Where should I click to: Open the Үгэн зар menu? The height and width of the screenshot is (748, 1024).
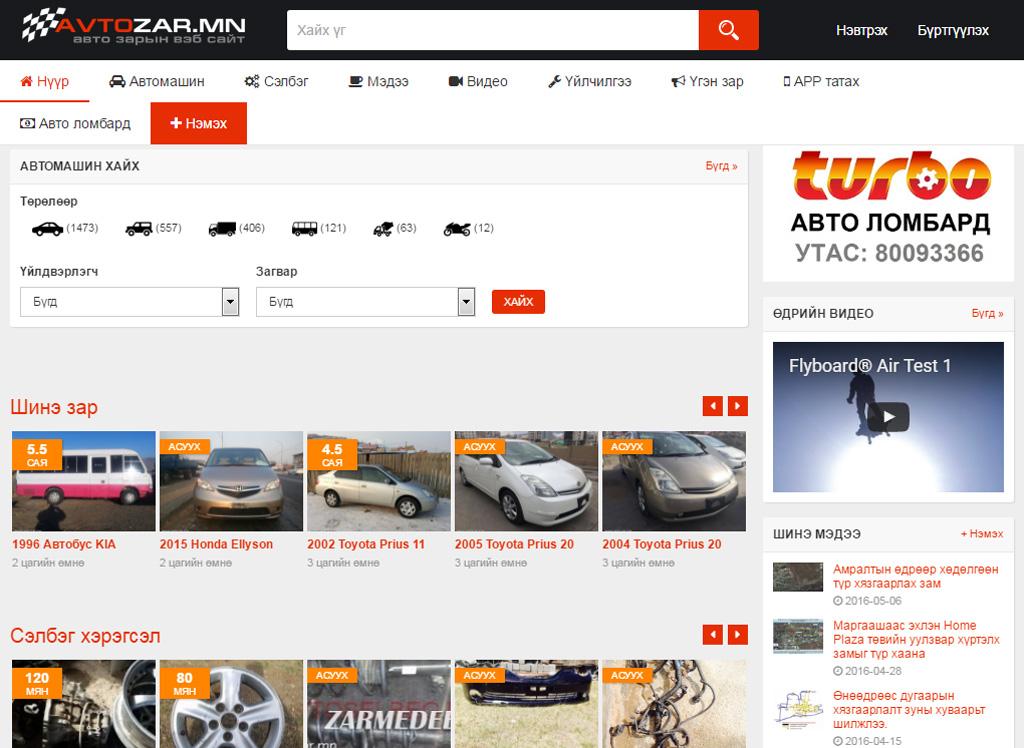(707, 81)
